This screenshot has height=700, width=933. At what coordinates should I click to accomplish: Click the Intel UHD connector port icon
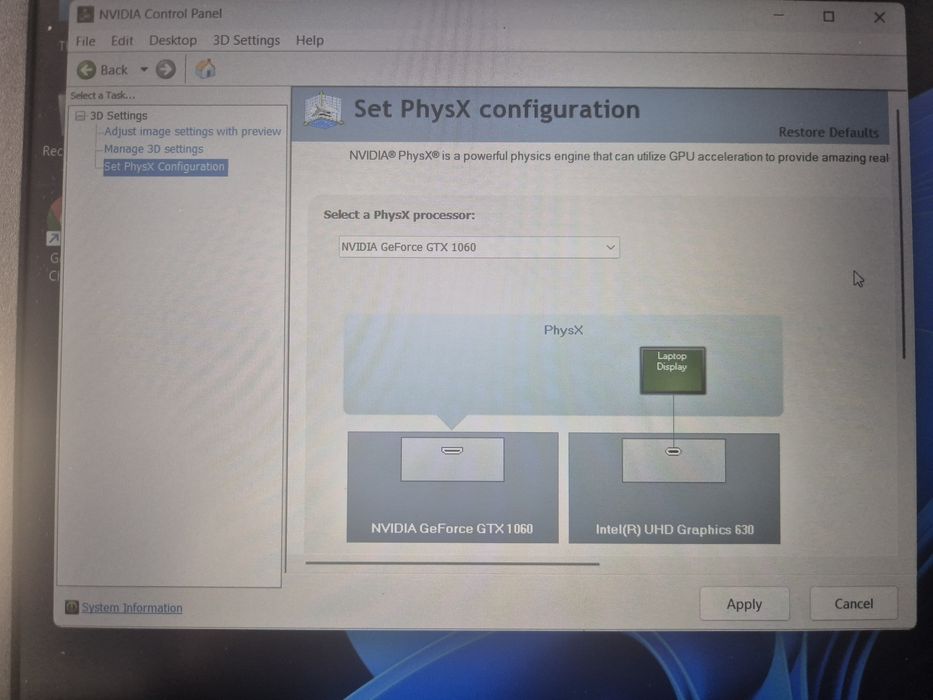click(x=673, y=452)
